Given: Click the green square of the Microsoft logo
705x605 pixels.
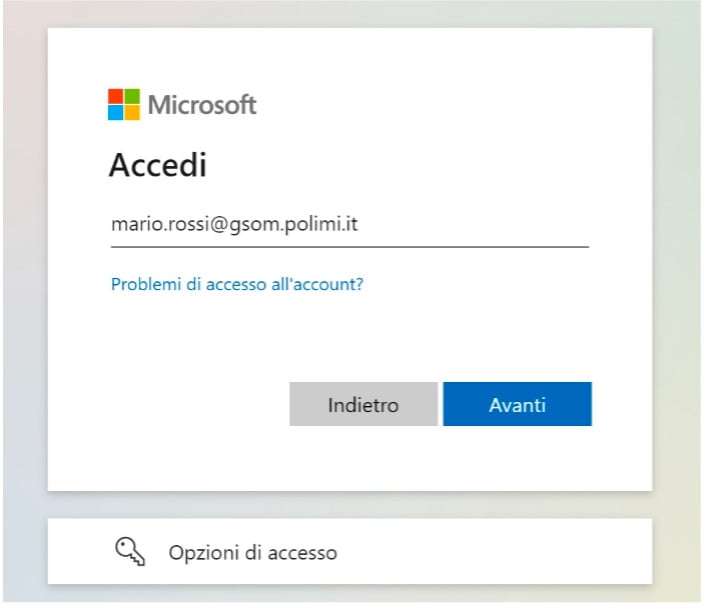Looking at the screenshot, I should [132, 96].
